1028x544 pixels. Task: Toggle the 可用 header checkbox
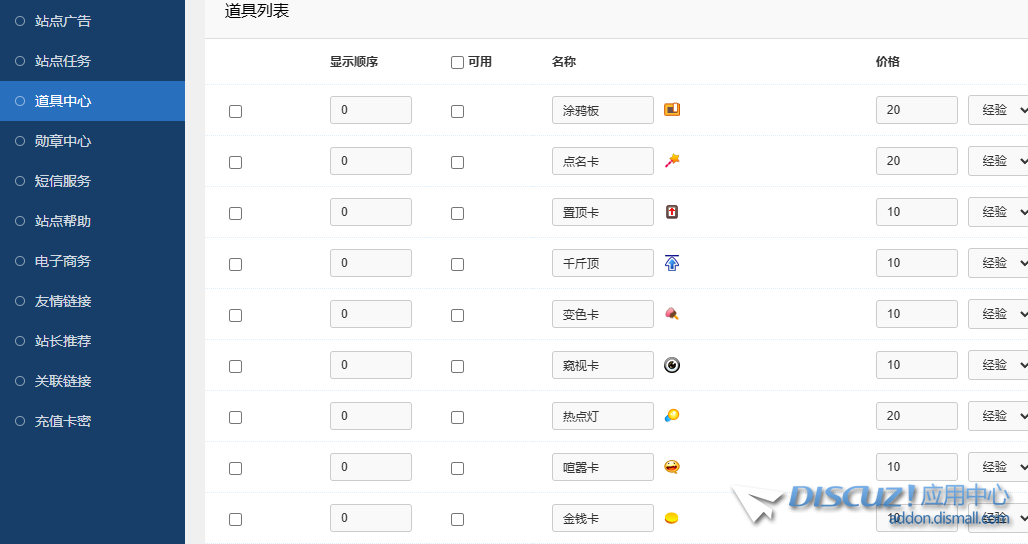click(x=457, y=62)
